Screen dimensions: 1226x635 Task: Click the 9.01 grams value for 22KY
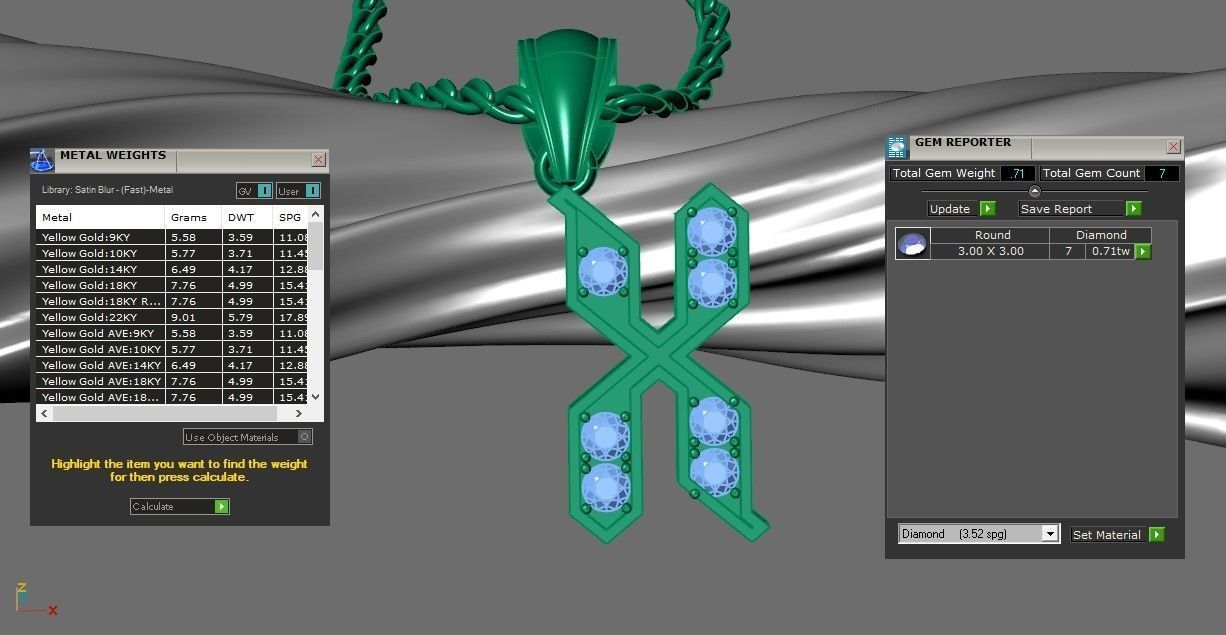click(x=183, y=317)
